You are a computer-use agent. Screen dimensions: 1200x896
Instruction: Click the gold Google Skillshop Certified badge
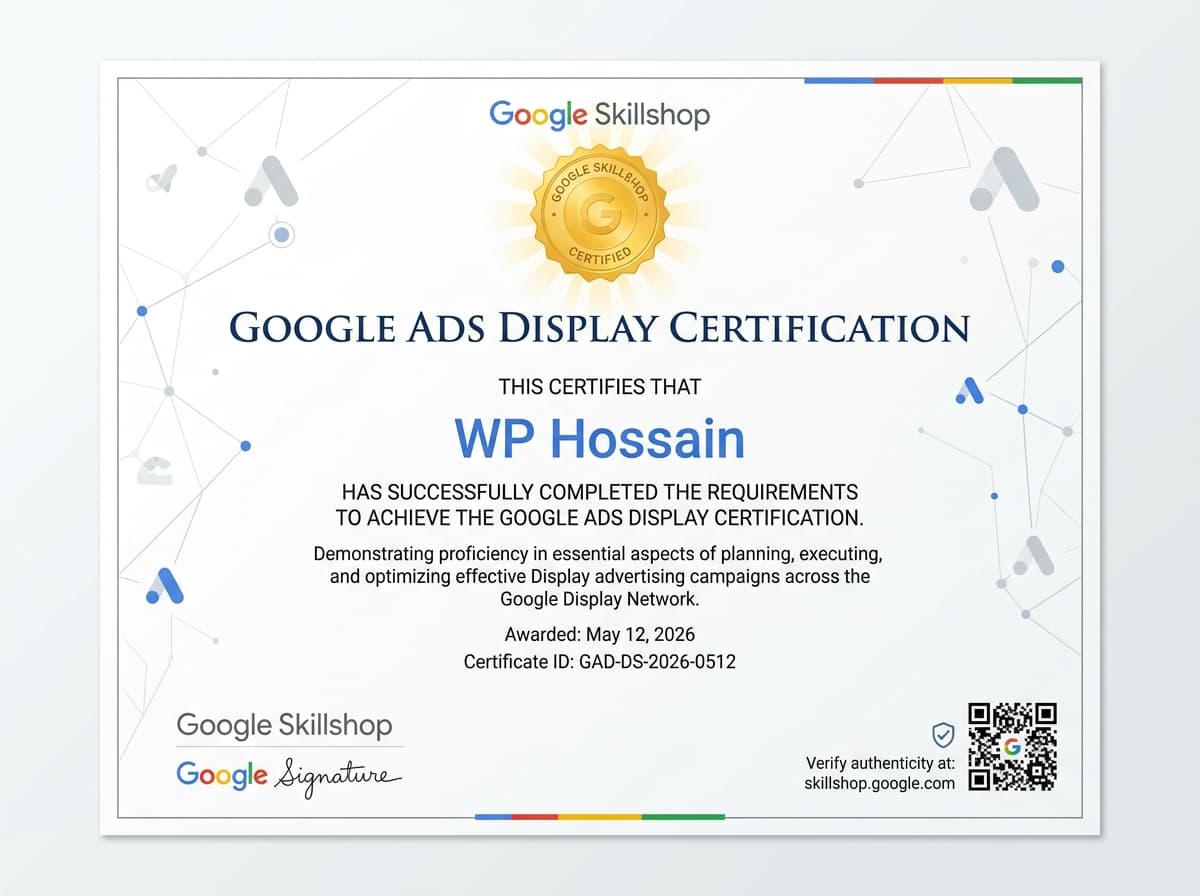click(x=599, y=215)
